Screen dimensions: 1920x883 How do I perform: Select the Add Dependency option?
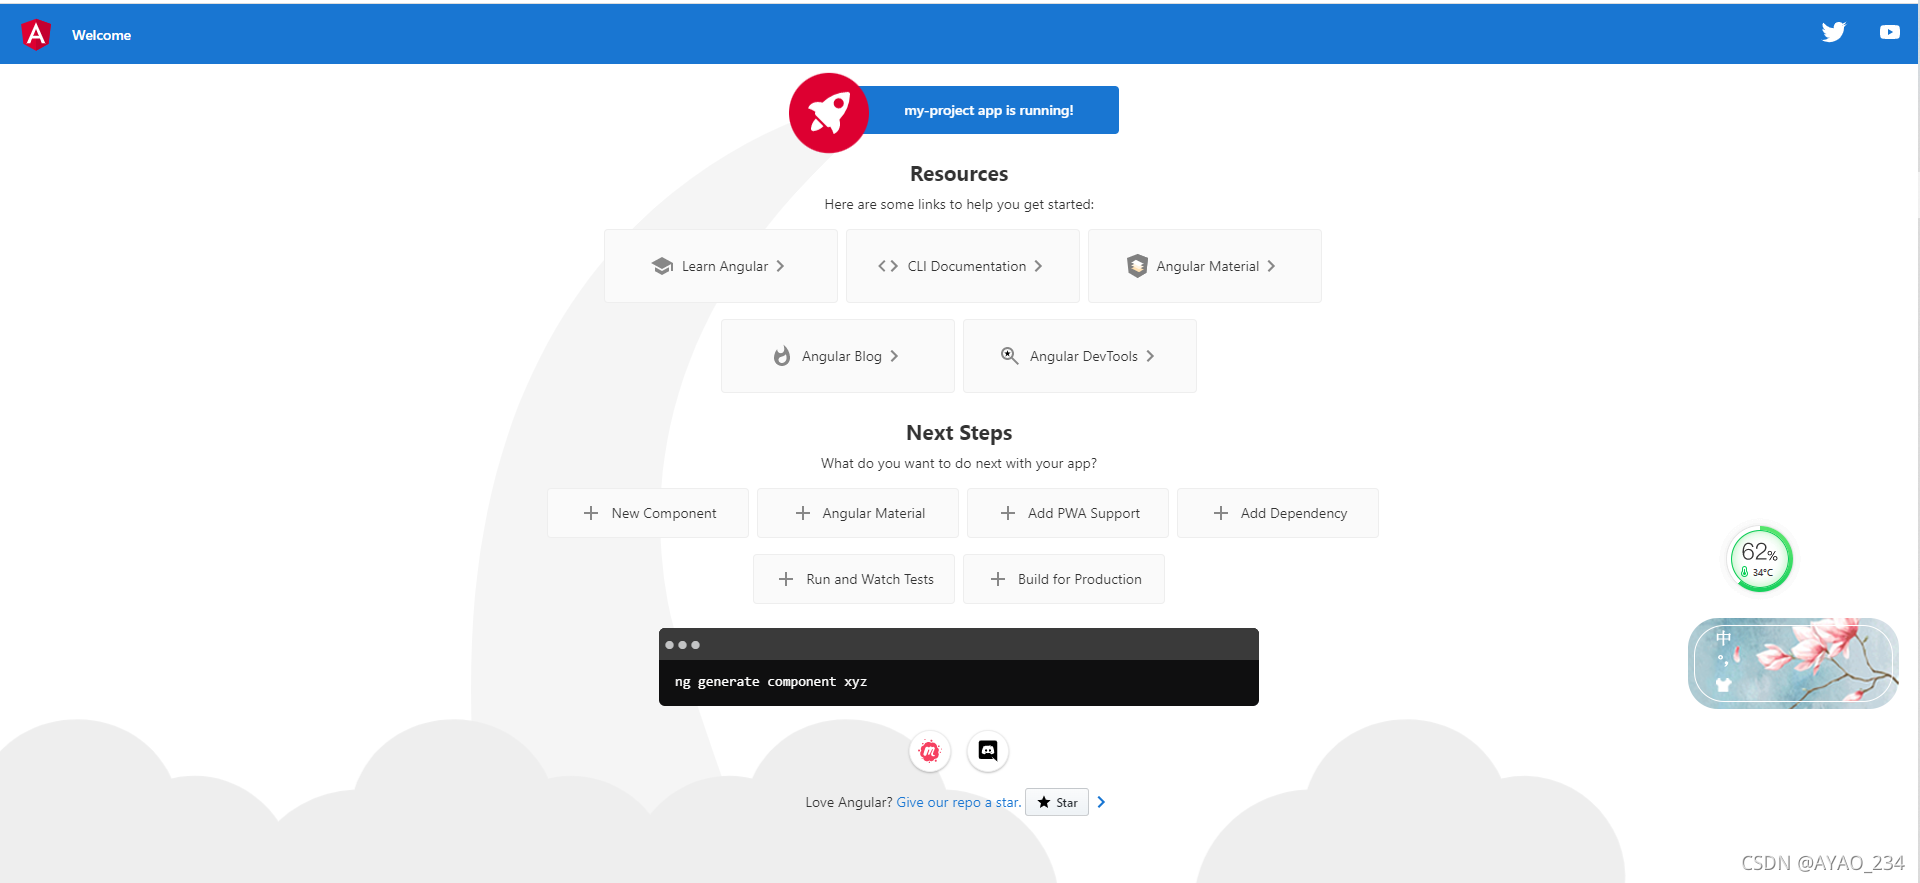point(1278,513)
